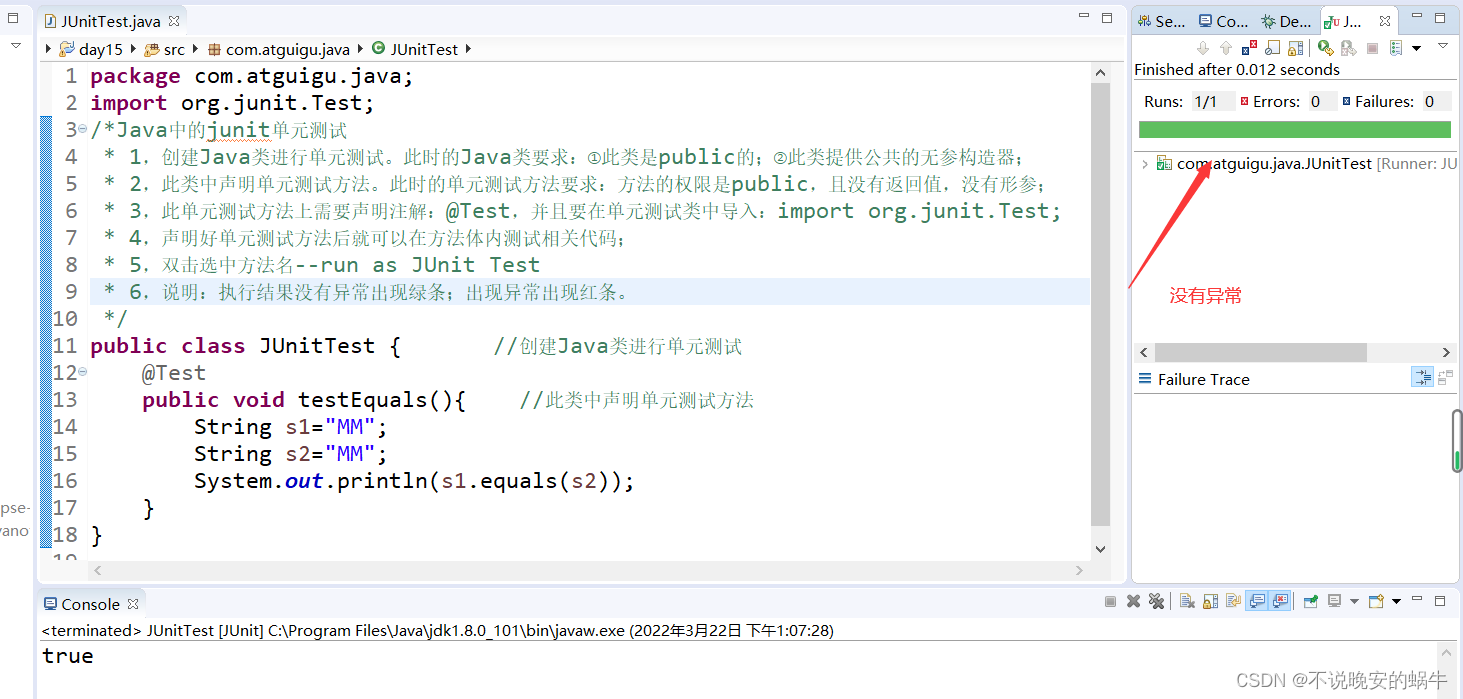
Task: Rerun test with failures first
Action: [1348, 48]
